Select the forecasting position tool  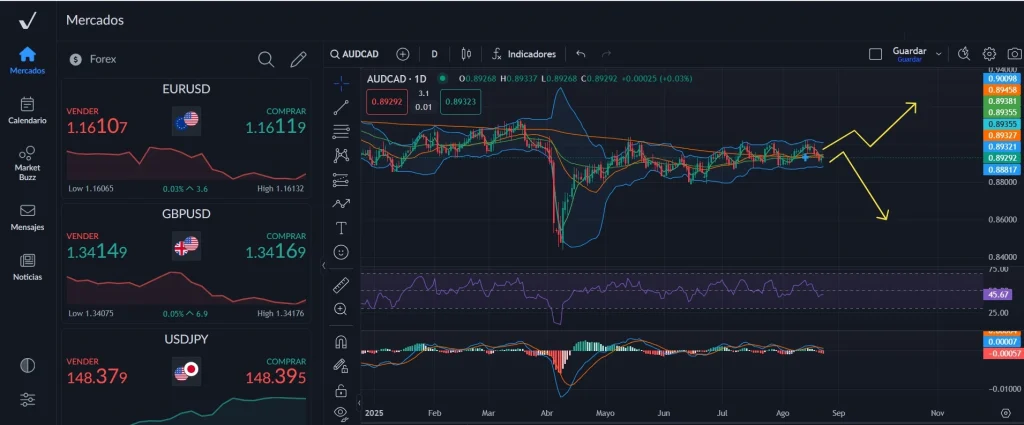341,180
